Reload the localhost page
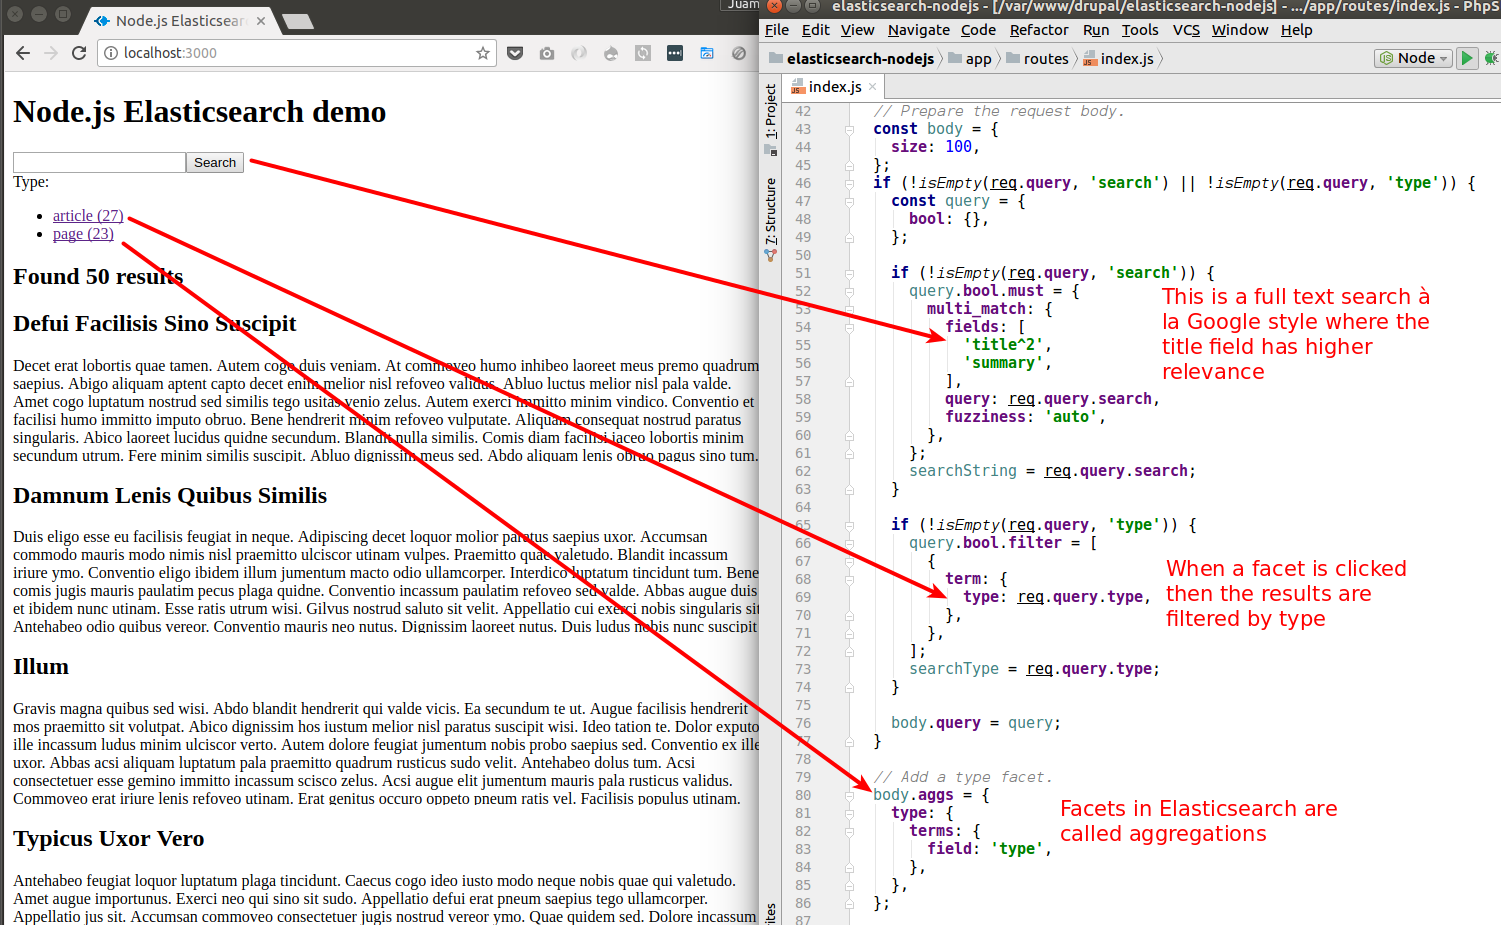 click(79, 53)
